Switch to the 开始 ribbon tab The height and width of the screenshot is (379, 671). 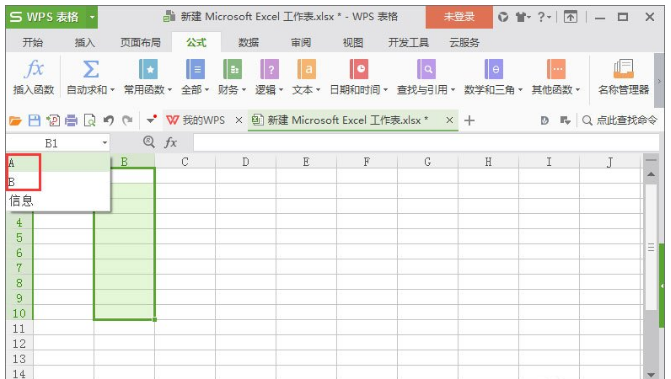[33, 42]
